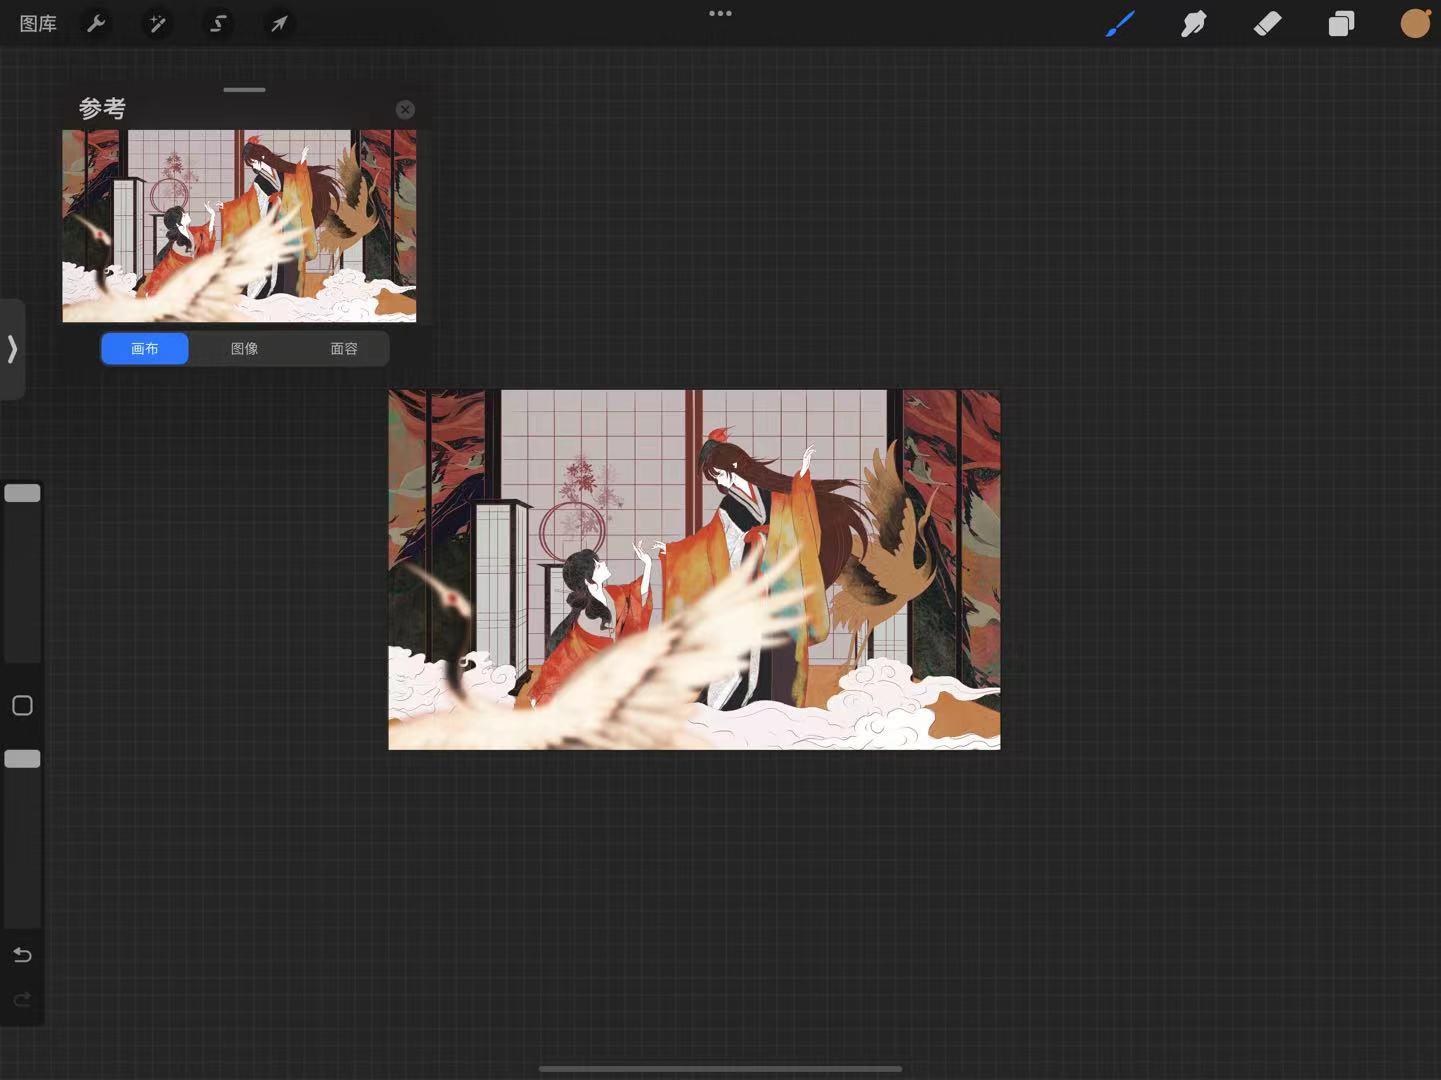Screen dimensions: 1441x1080
Task: Undo the last action
Action: pyautogui.click(x=22, y=955)
